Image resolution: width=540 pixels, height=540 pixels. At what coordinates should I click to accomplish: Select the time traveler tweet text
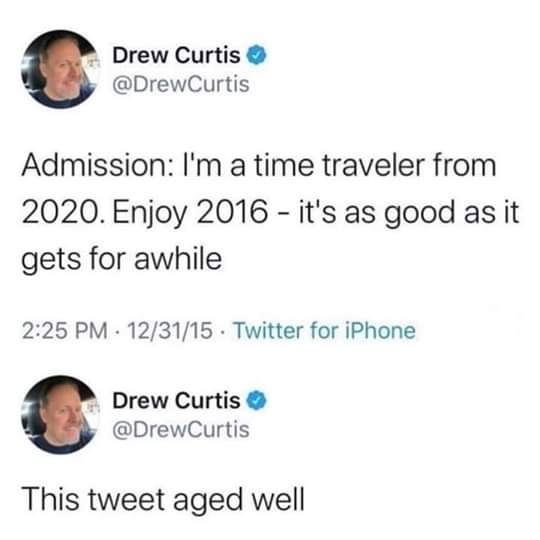coord(270,212)
